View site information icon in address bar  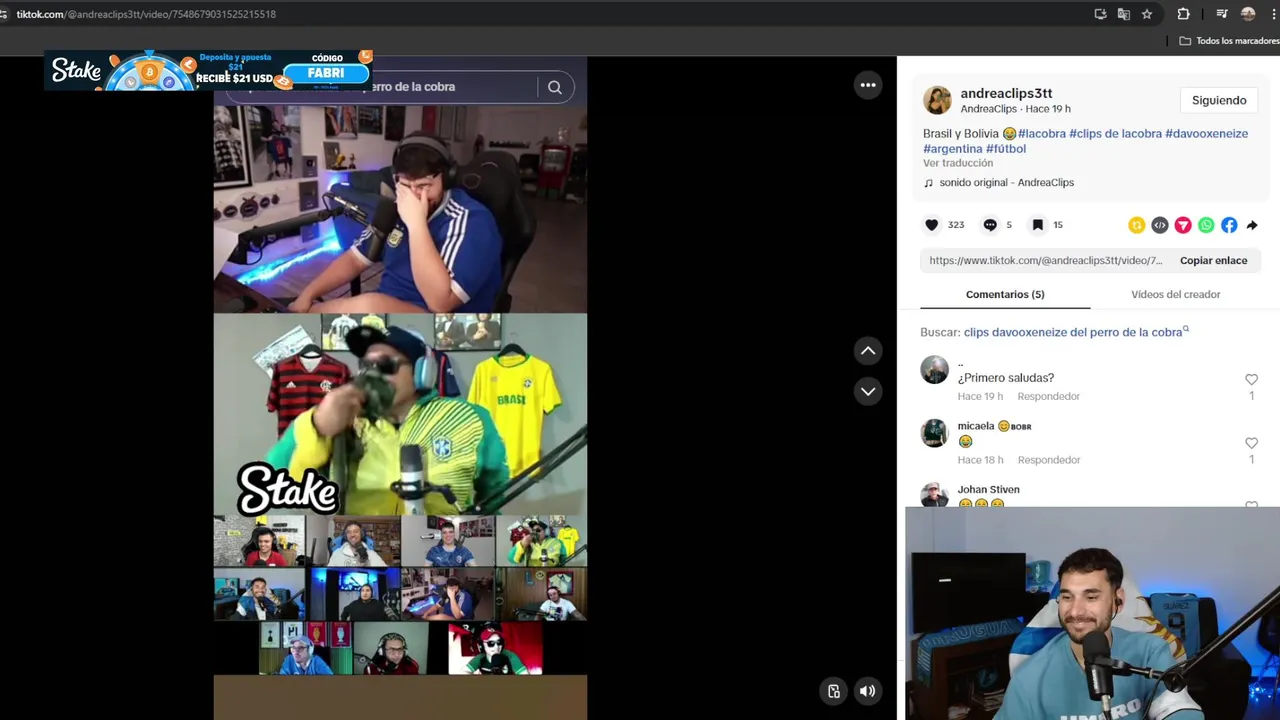[x=4, y=14]
